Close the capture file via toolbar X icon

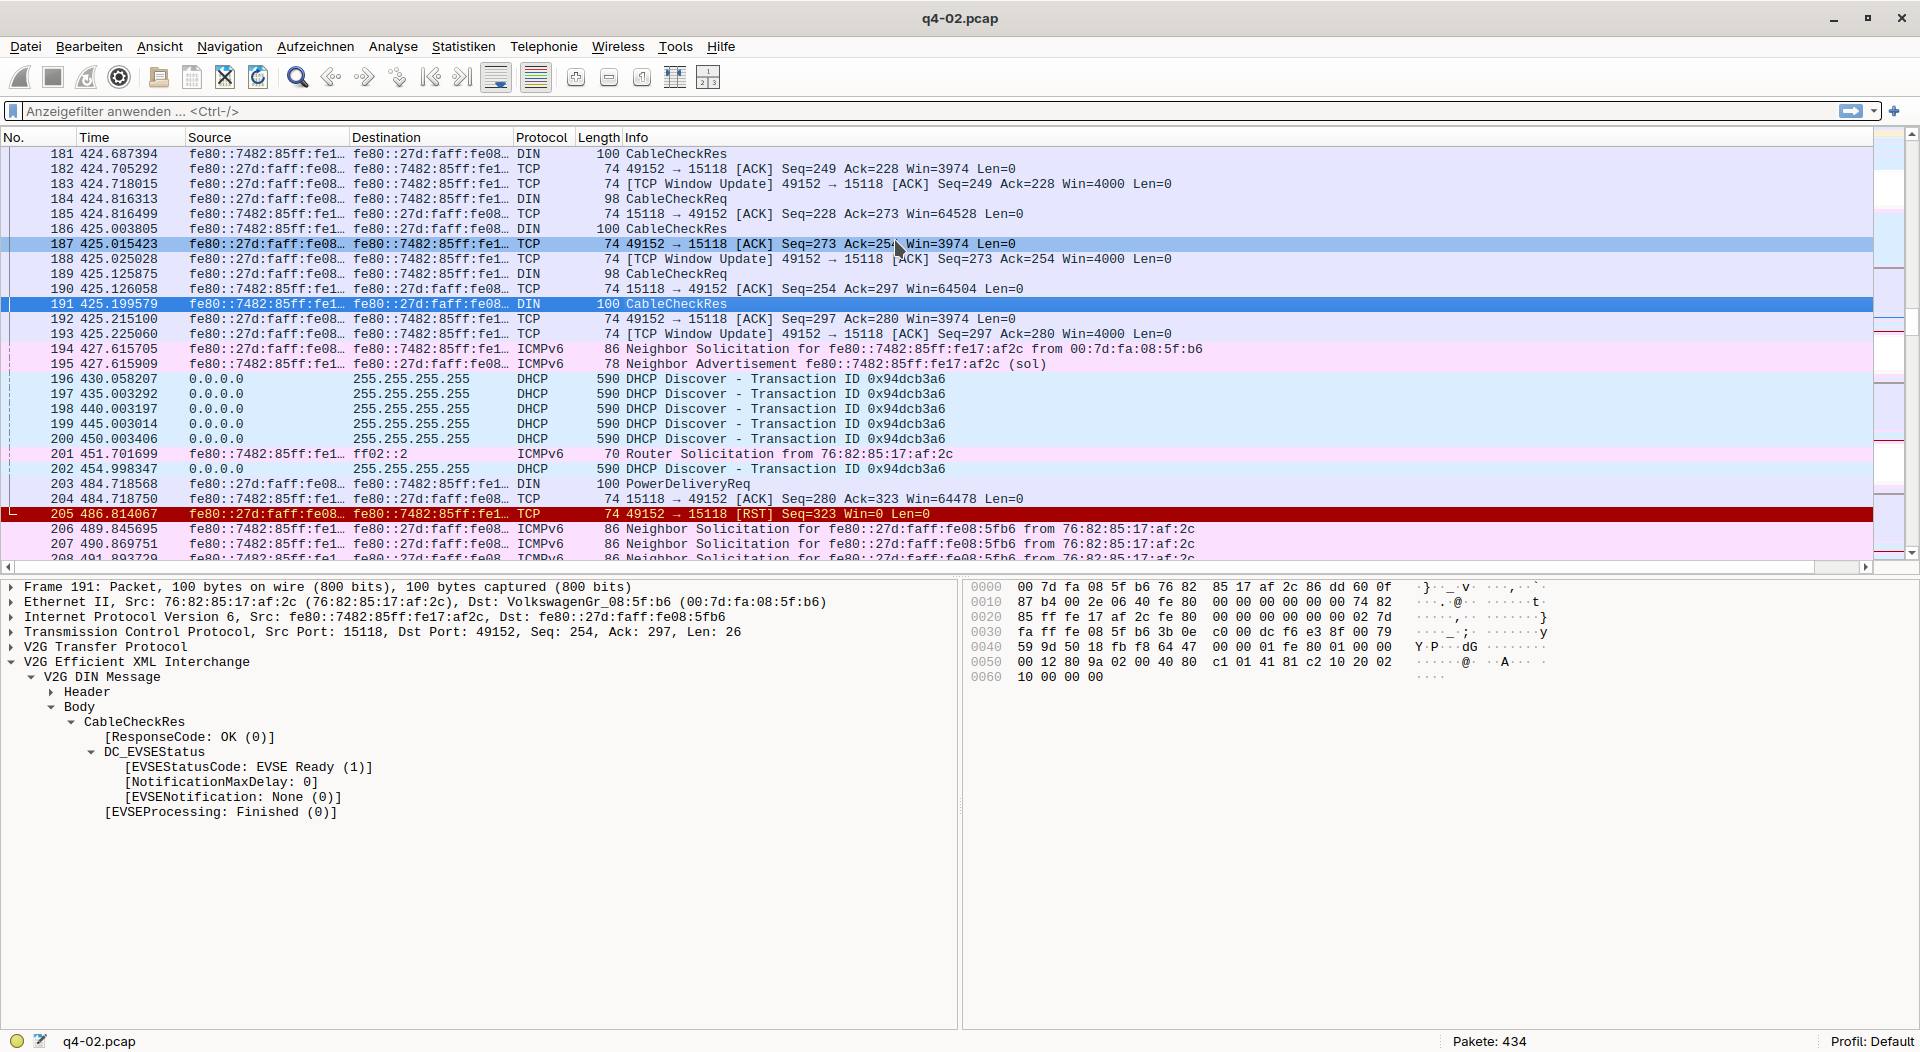pyautogui.click(x=225, y=77)
